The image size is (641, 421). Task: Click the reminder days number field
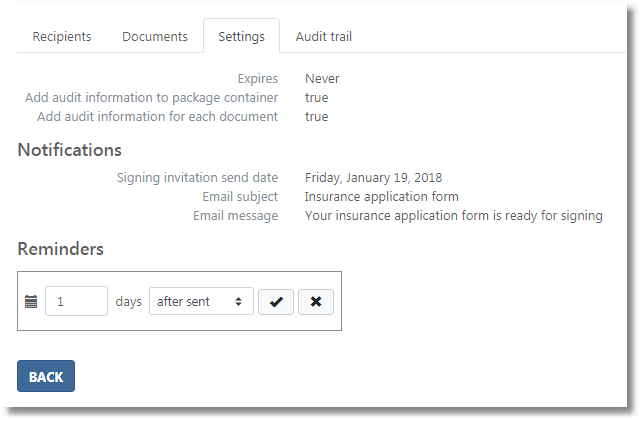tap(77, 302)
